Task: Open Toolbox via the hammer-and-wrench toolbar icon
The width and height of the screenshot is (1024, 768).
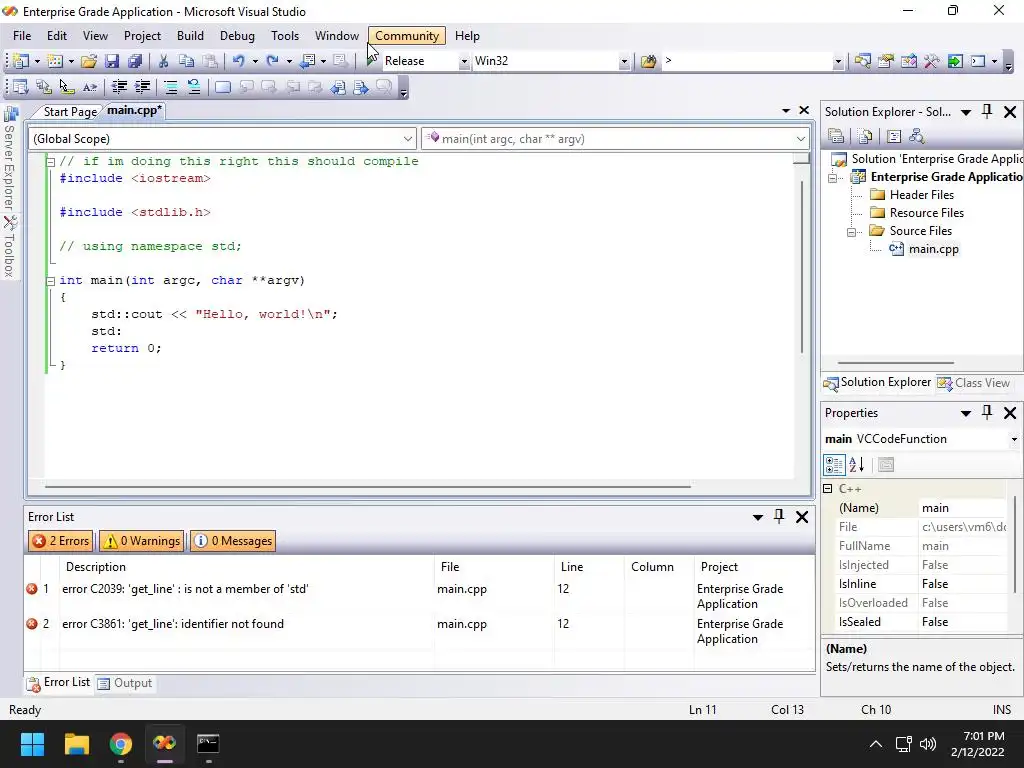Action: pyautogui.click(x=931, y=61)
